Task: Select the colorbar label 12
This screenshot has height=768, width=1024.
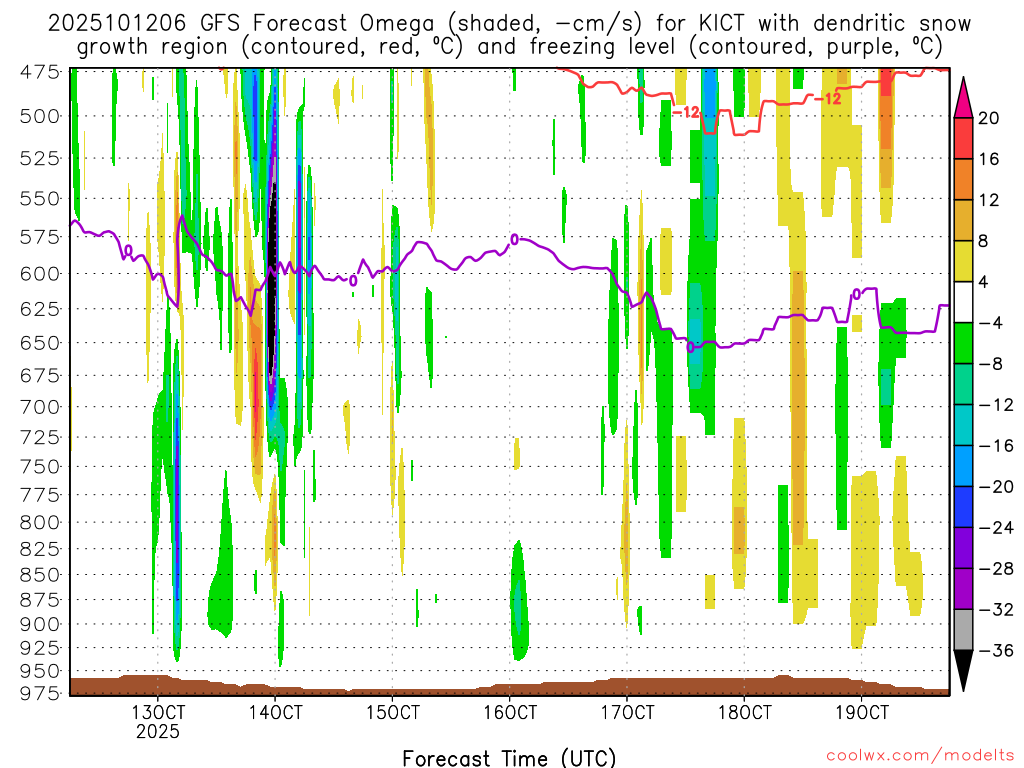Action: (x=989, y=200)
